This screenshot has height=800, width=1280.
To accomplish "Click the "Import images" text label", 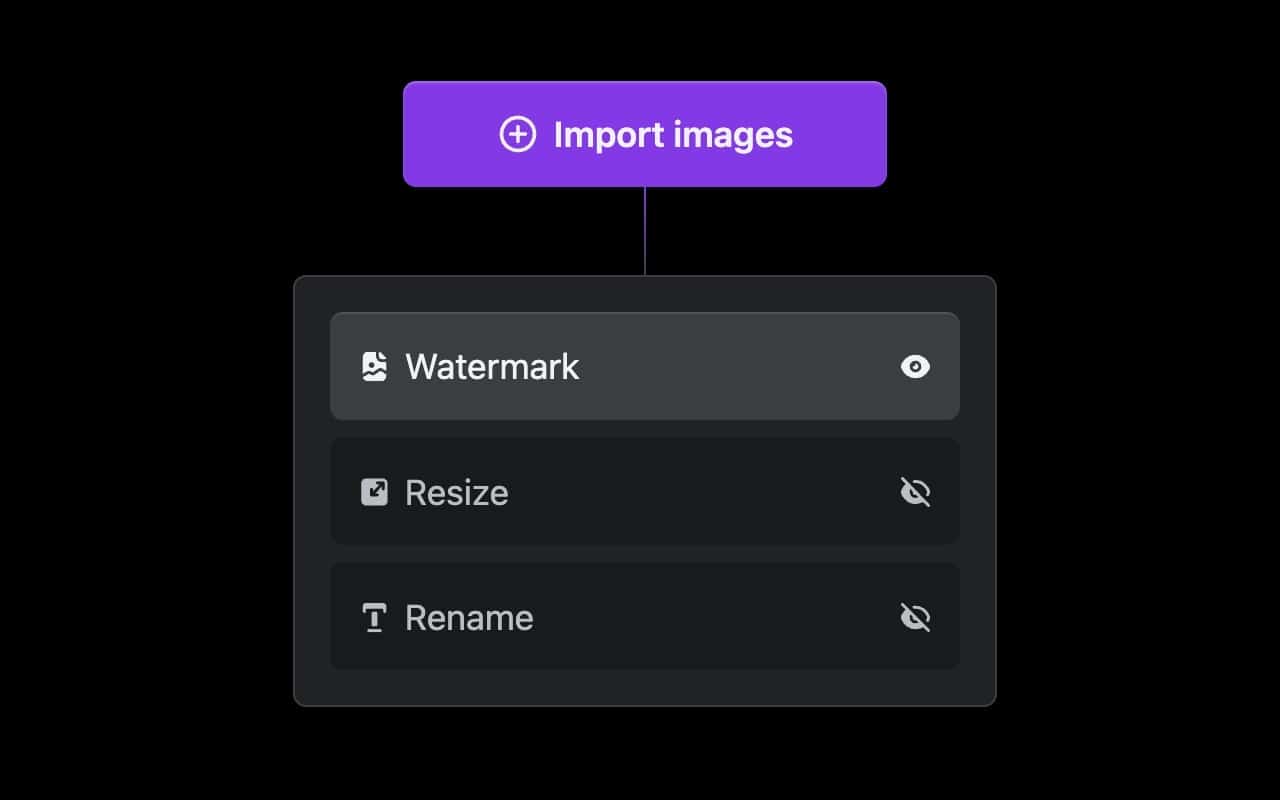I will click(673, 135).
